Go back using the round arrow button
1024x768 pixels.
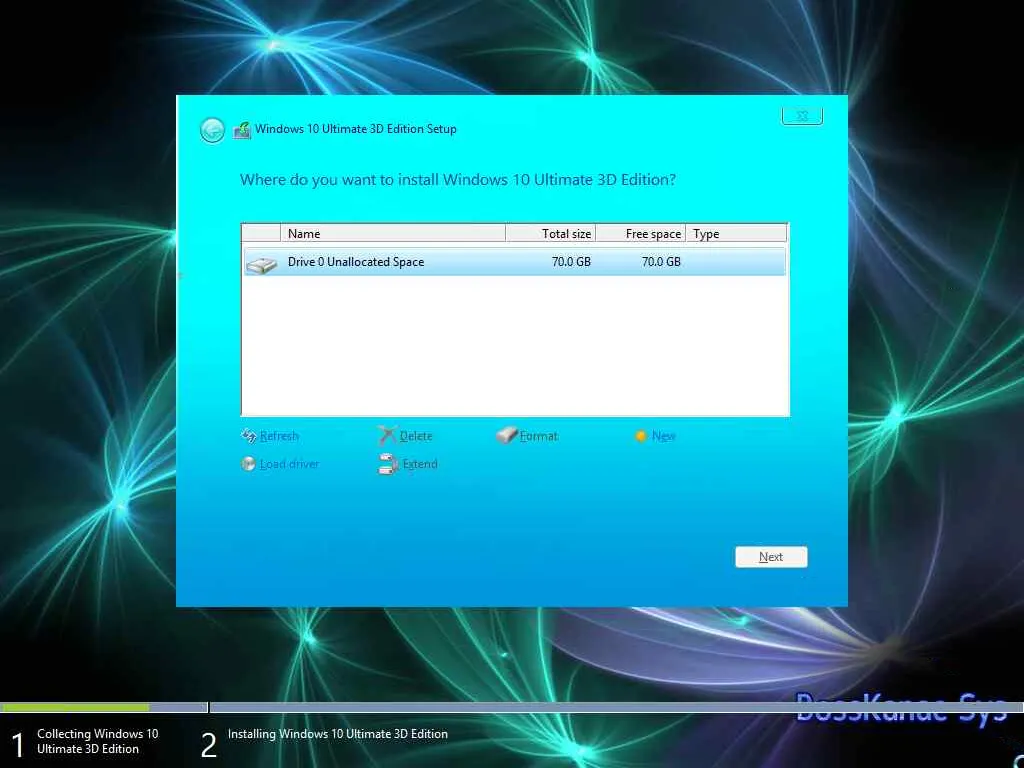pyautogui.click(x=212, y=131)
